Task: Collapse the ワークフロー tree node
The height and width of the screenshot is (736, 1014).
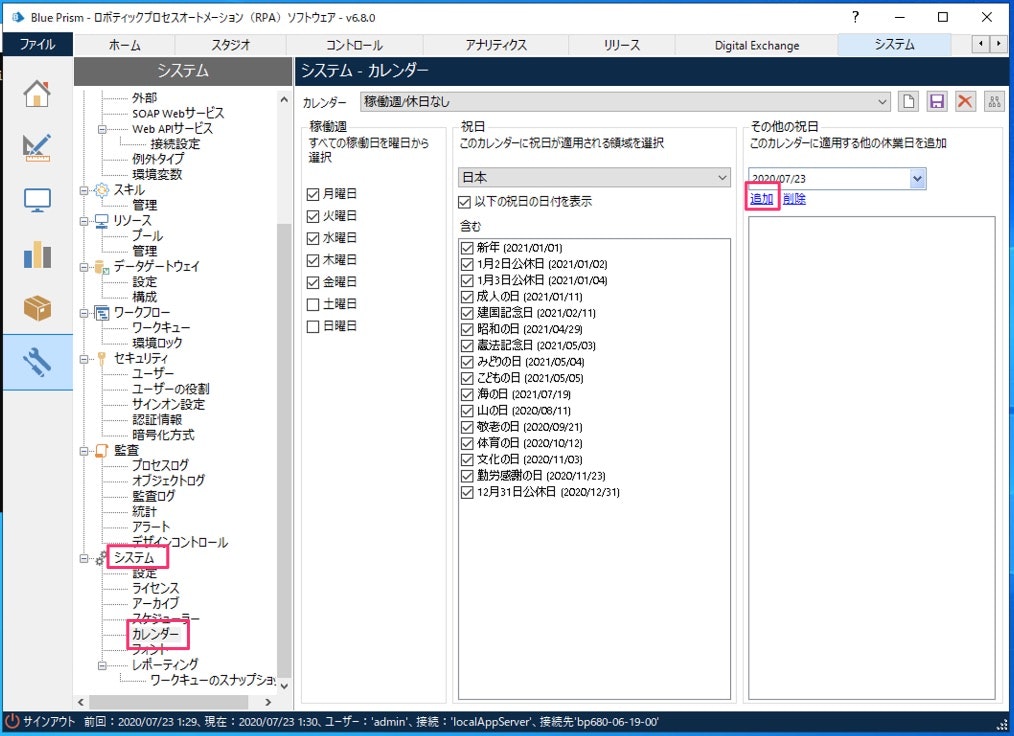Action: coord(83,313)
